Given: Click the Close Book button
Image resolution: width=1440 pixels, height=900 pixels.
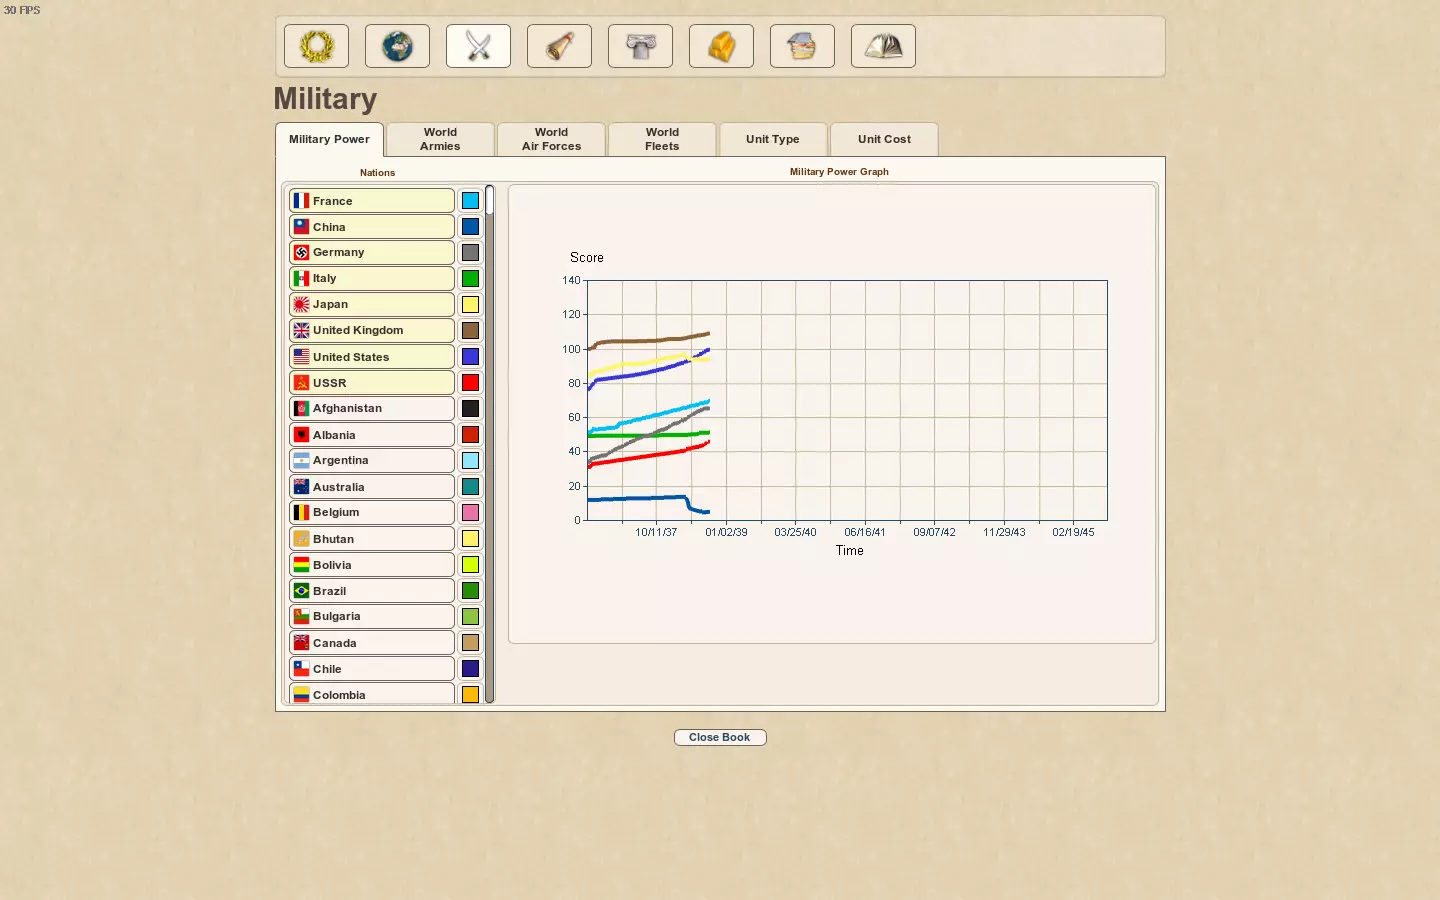Looking at the screenshot, I should click(x=720, y=737).
